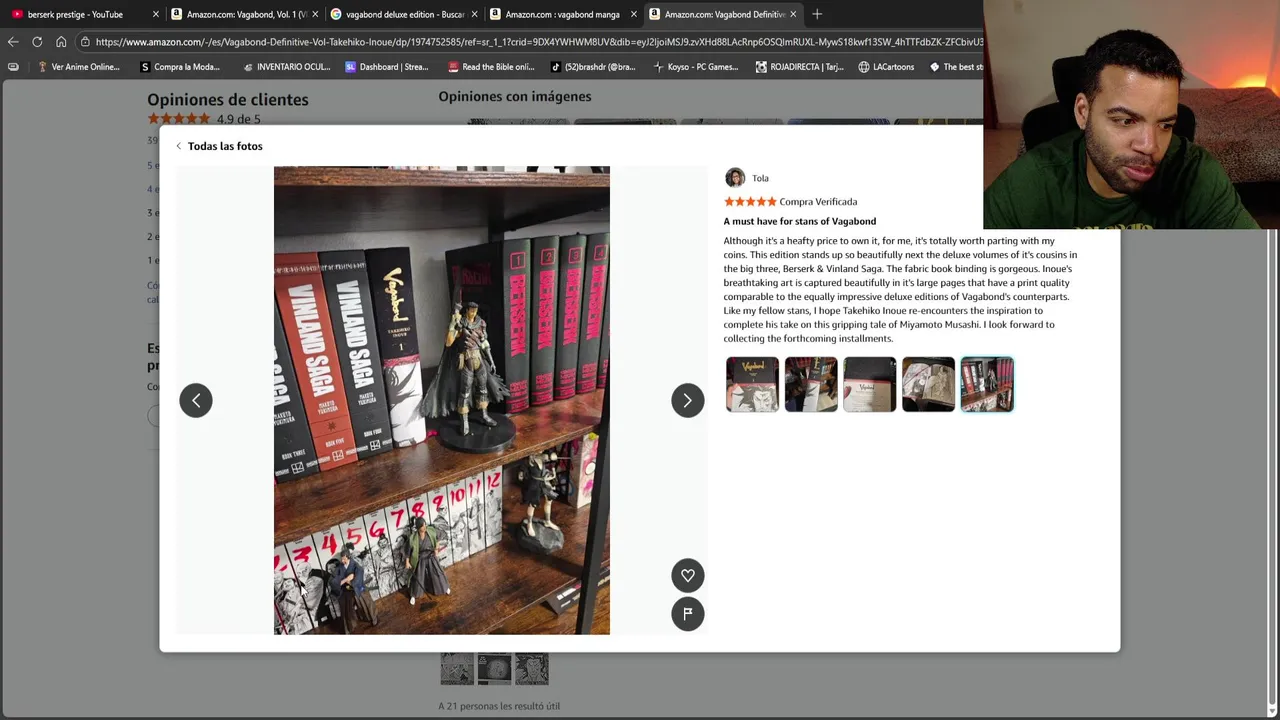This screenshot has height=720, width=1280.
Task: Show the next review photo
Action: coord(687,400)
